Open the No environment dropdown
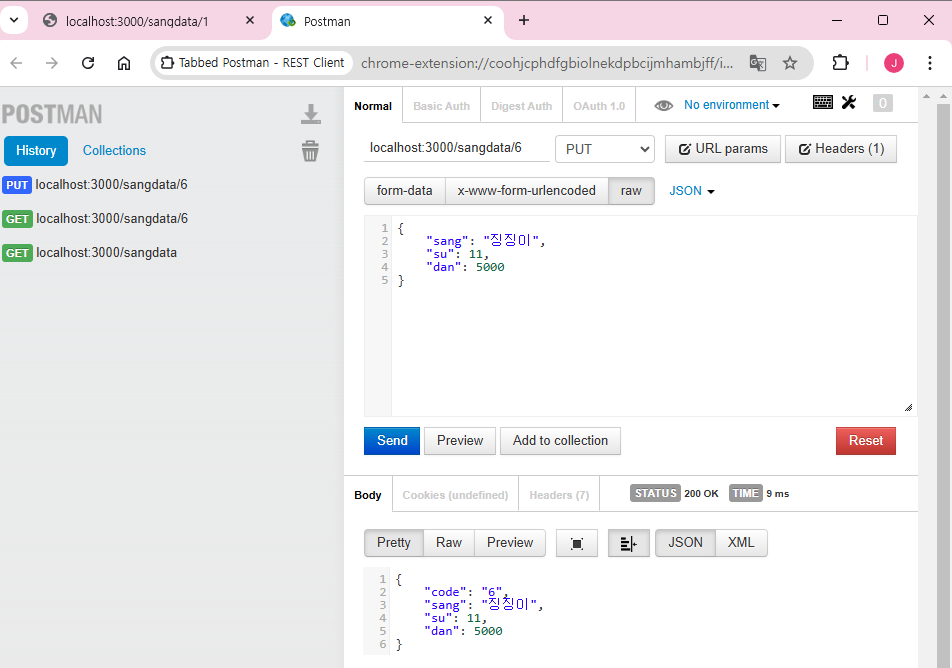Screen dimensions: 952x668 (x=732, y=105)
